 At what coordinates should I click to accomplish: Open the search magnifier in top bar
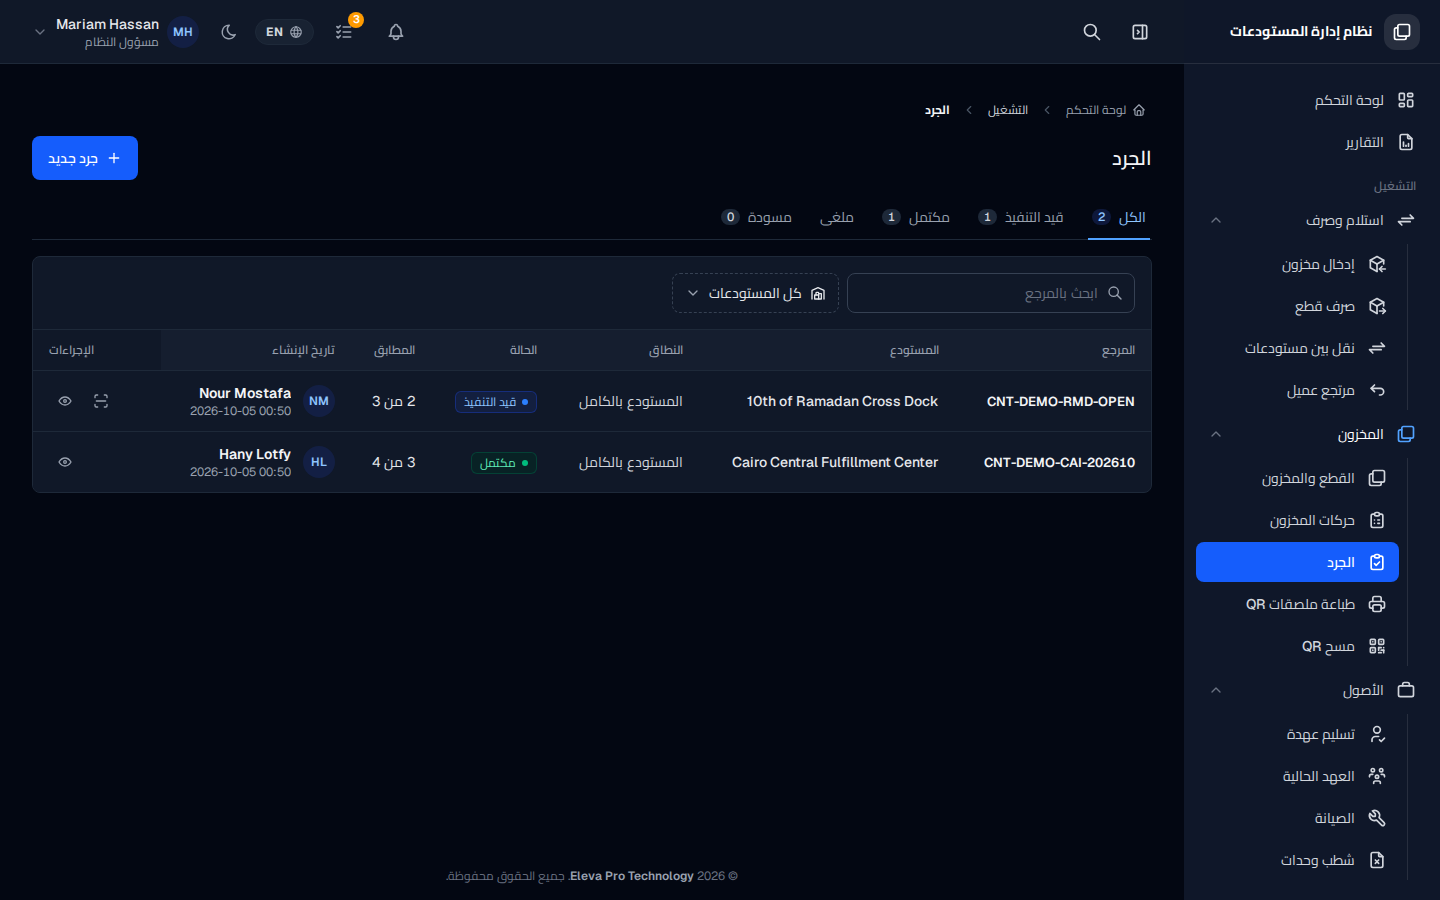click(x=1092, y=32)
